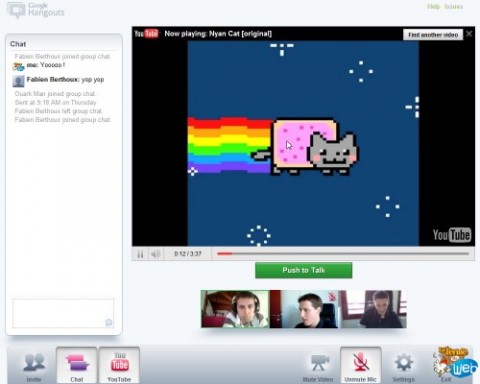This screenshot has height=384, width=480.
Task: Open the Settings gear icon
Action: (404, 363)
